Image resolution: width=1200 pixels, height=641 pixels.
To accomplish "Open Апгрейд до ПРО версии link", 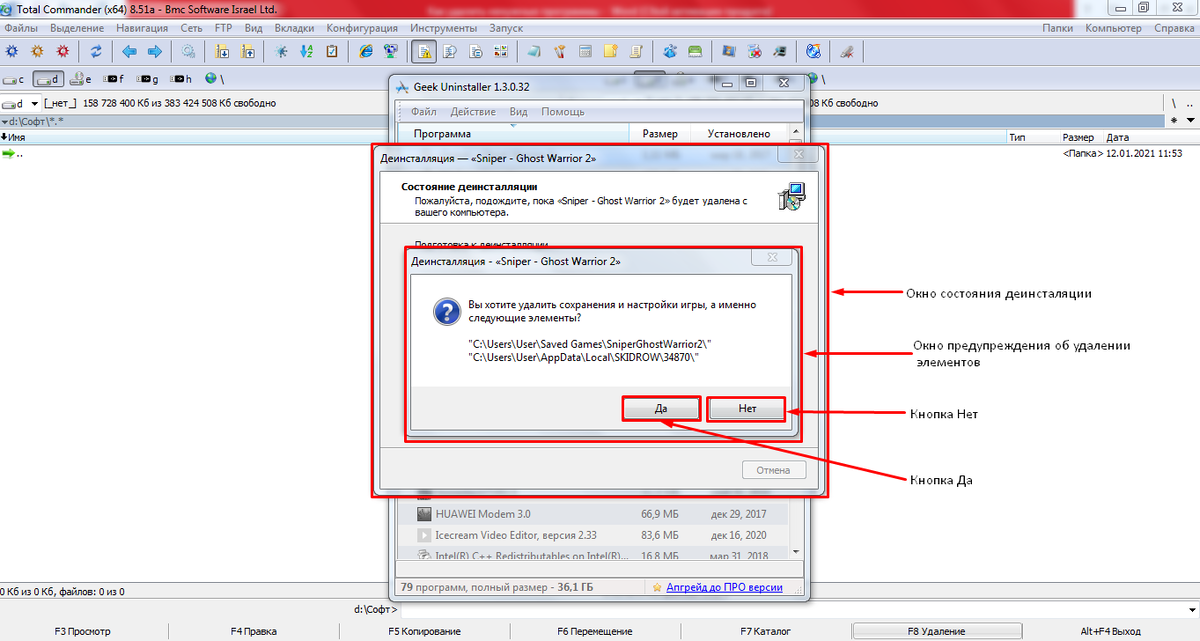I will pyautogui.click(x=724, y=588).
